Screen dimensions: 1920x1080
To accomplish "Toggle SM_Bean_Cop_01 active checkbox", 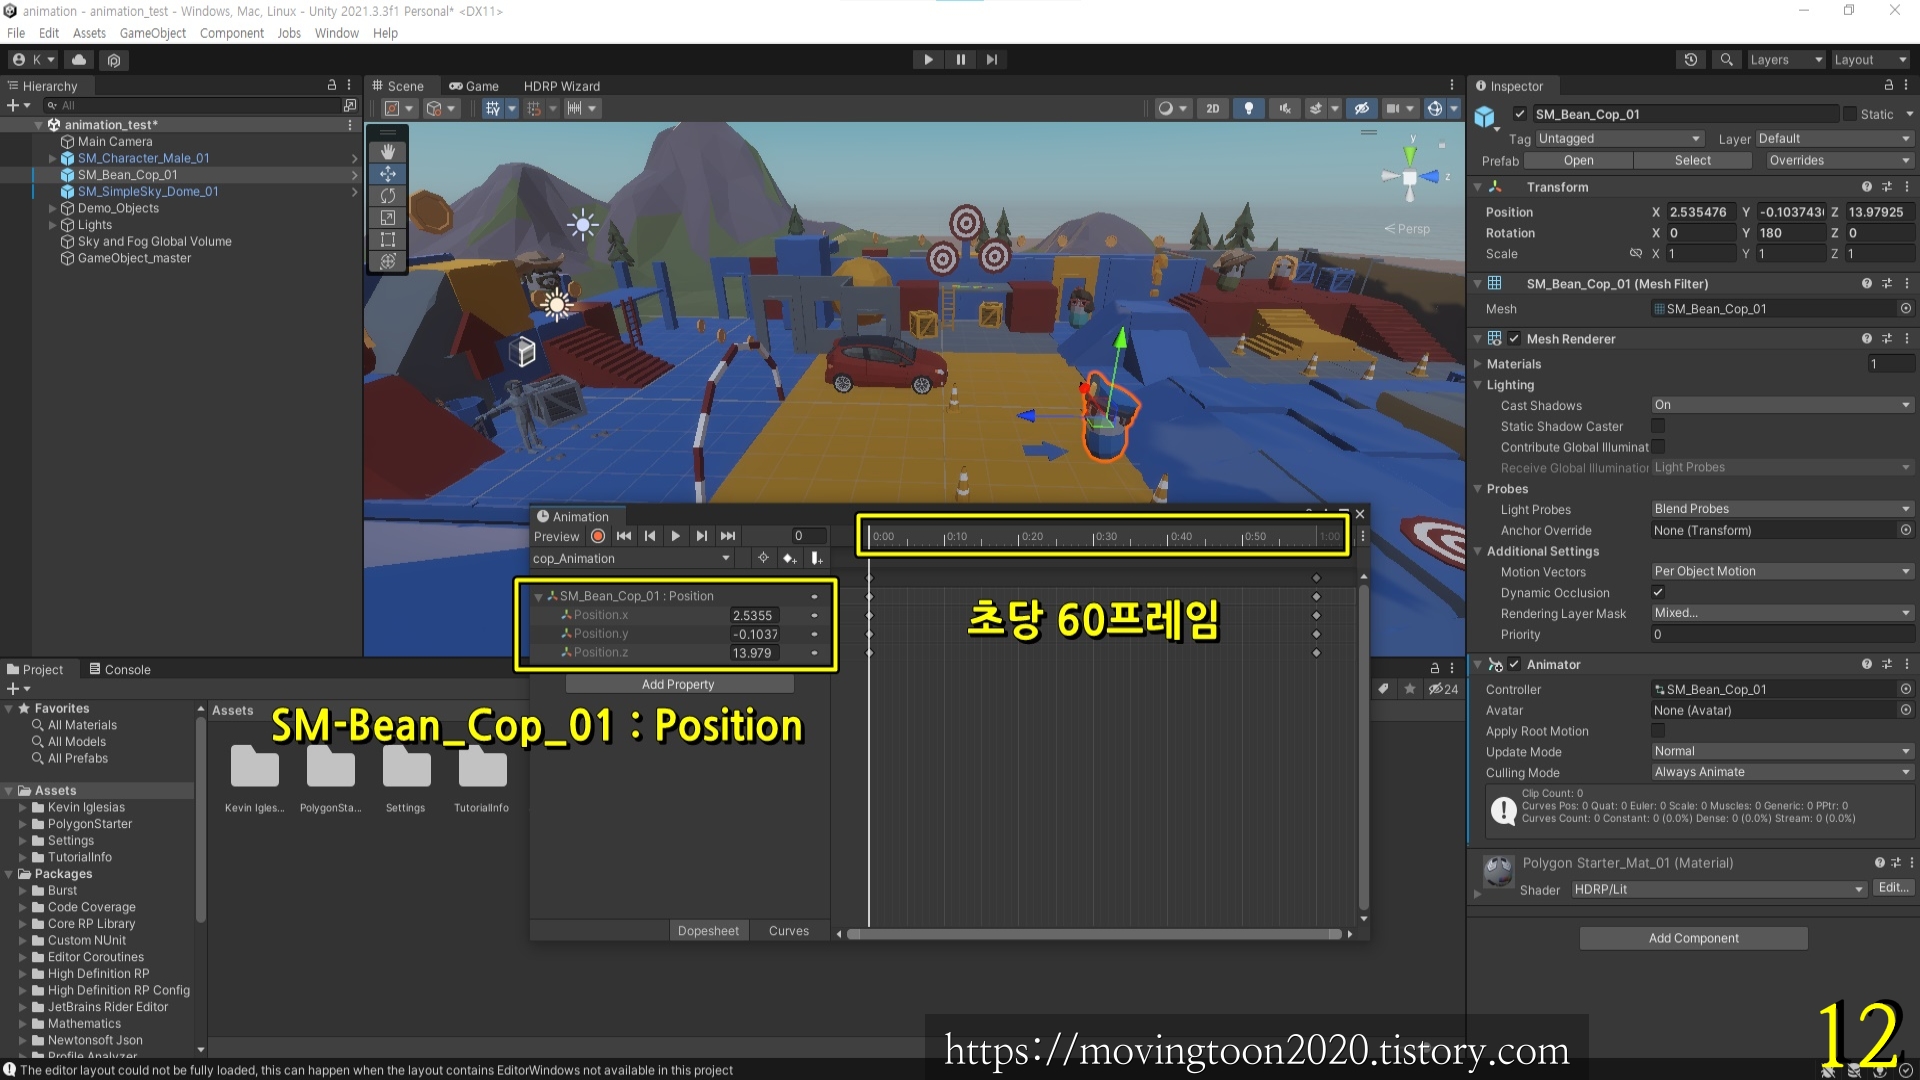I will 1520,114.
